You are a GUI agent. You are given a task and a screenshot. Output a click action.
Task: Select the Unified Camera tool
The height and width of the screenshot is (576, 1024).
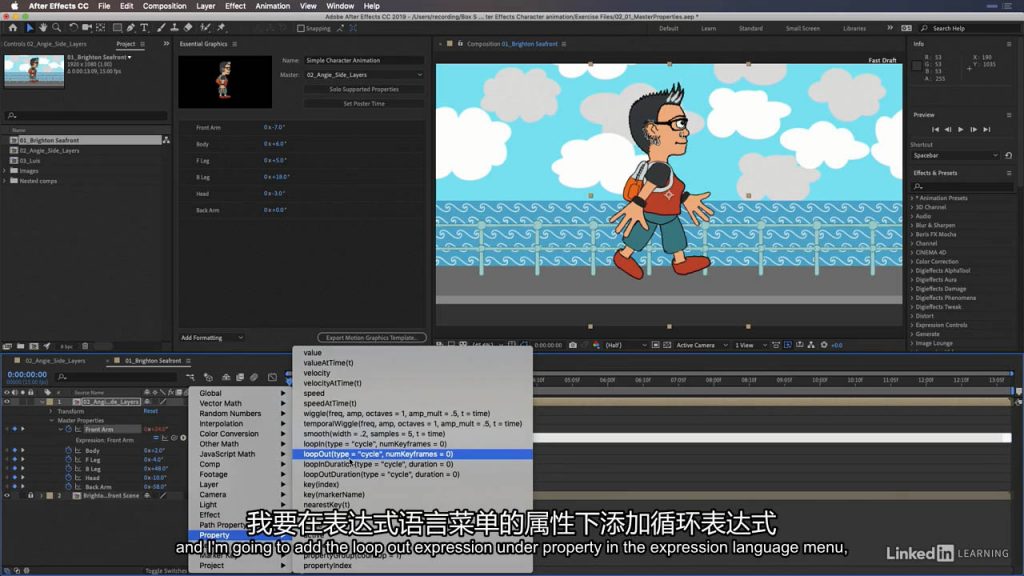[87, 28]
